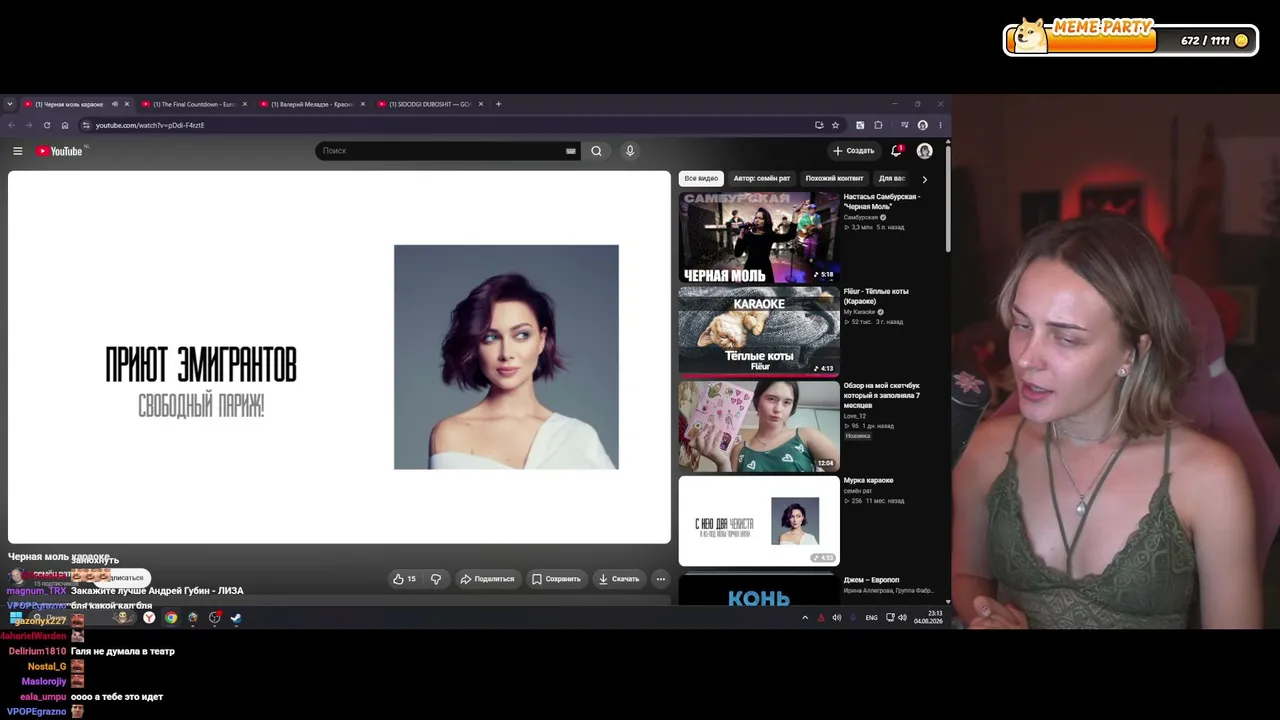Go to the browser home page

pyautogui.click(x=65, y=125)
